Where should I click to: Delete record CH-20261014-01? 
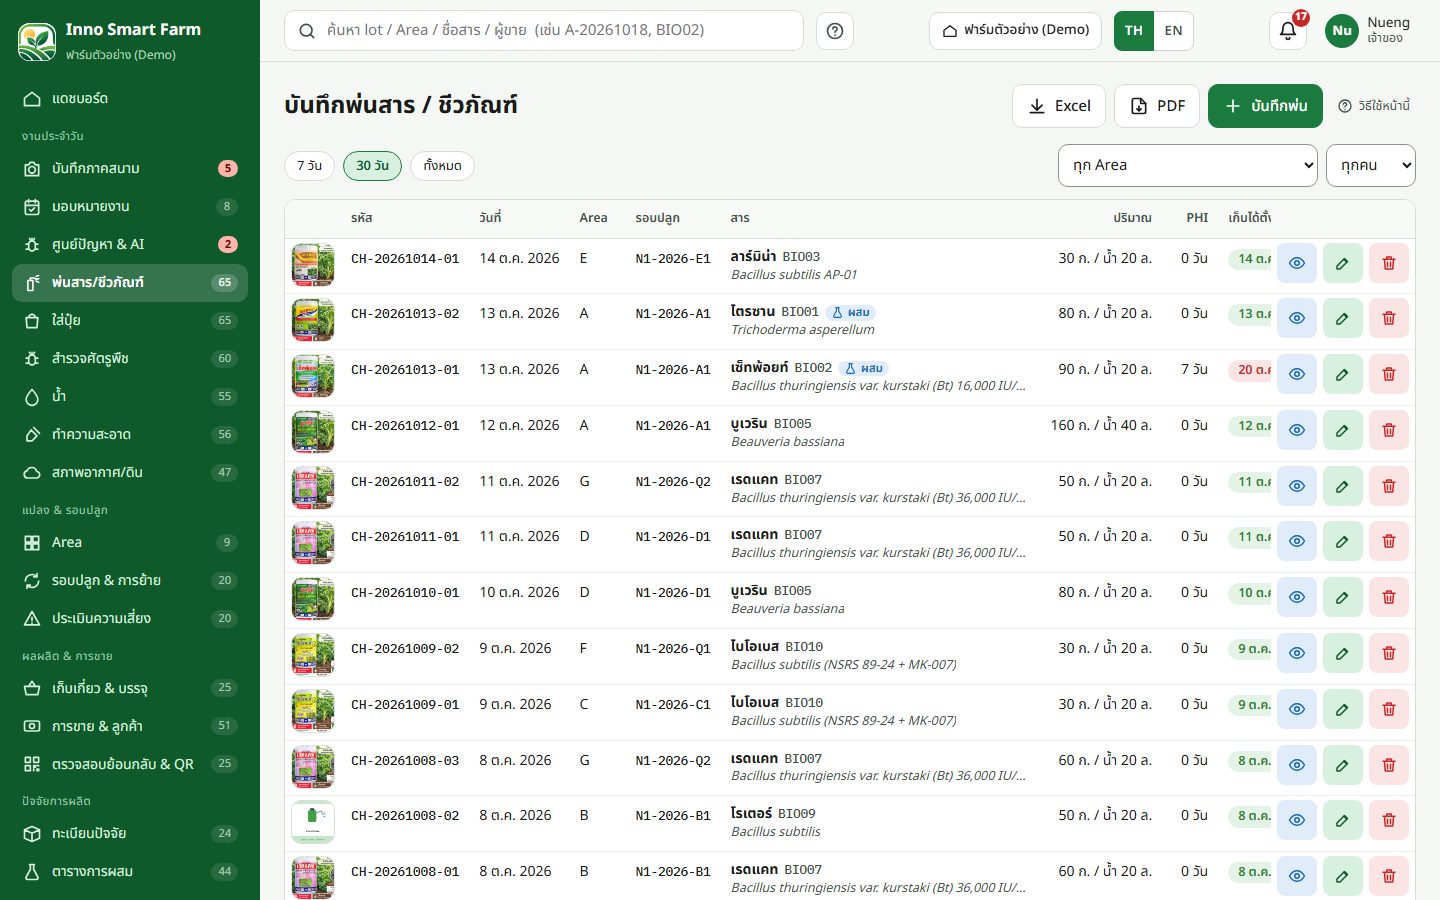1389,263
